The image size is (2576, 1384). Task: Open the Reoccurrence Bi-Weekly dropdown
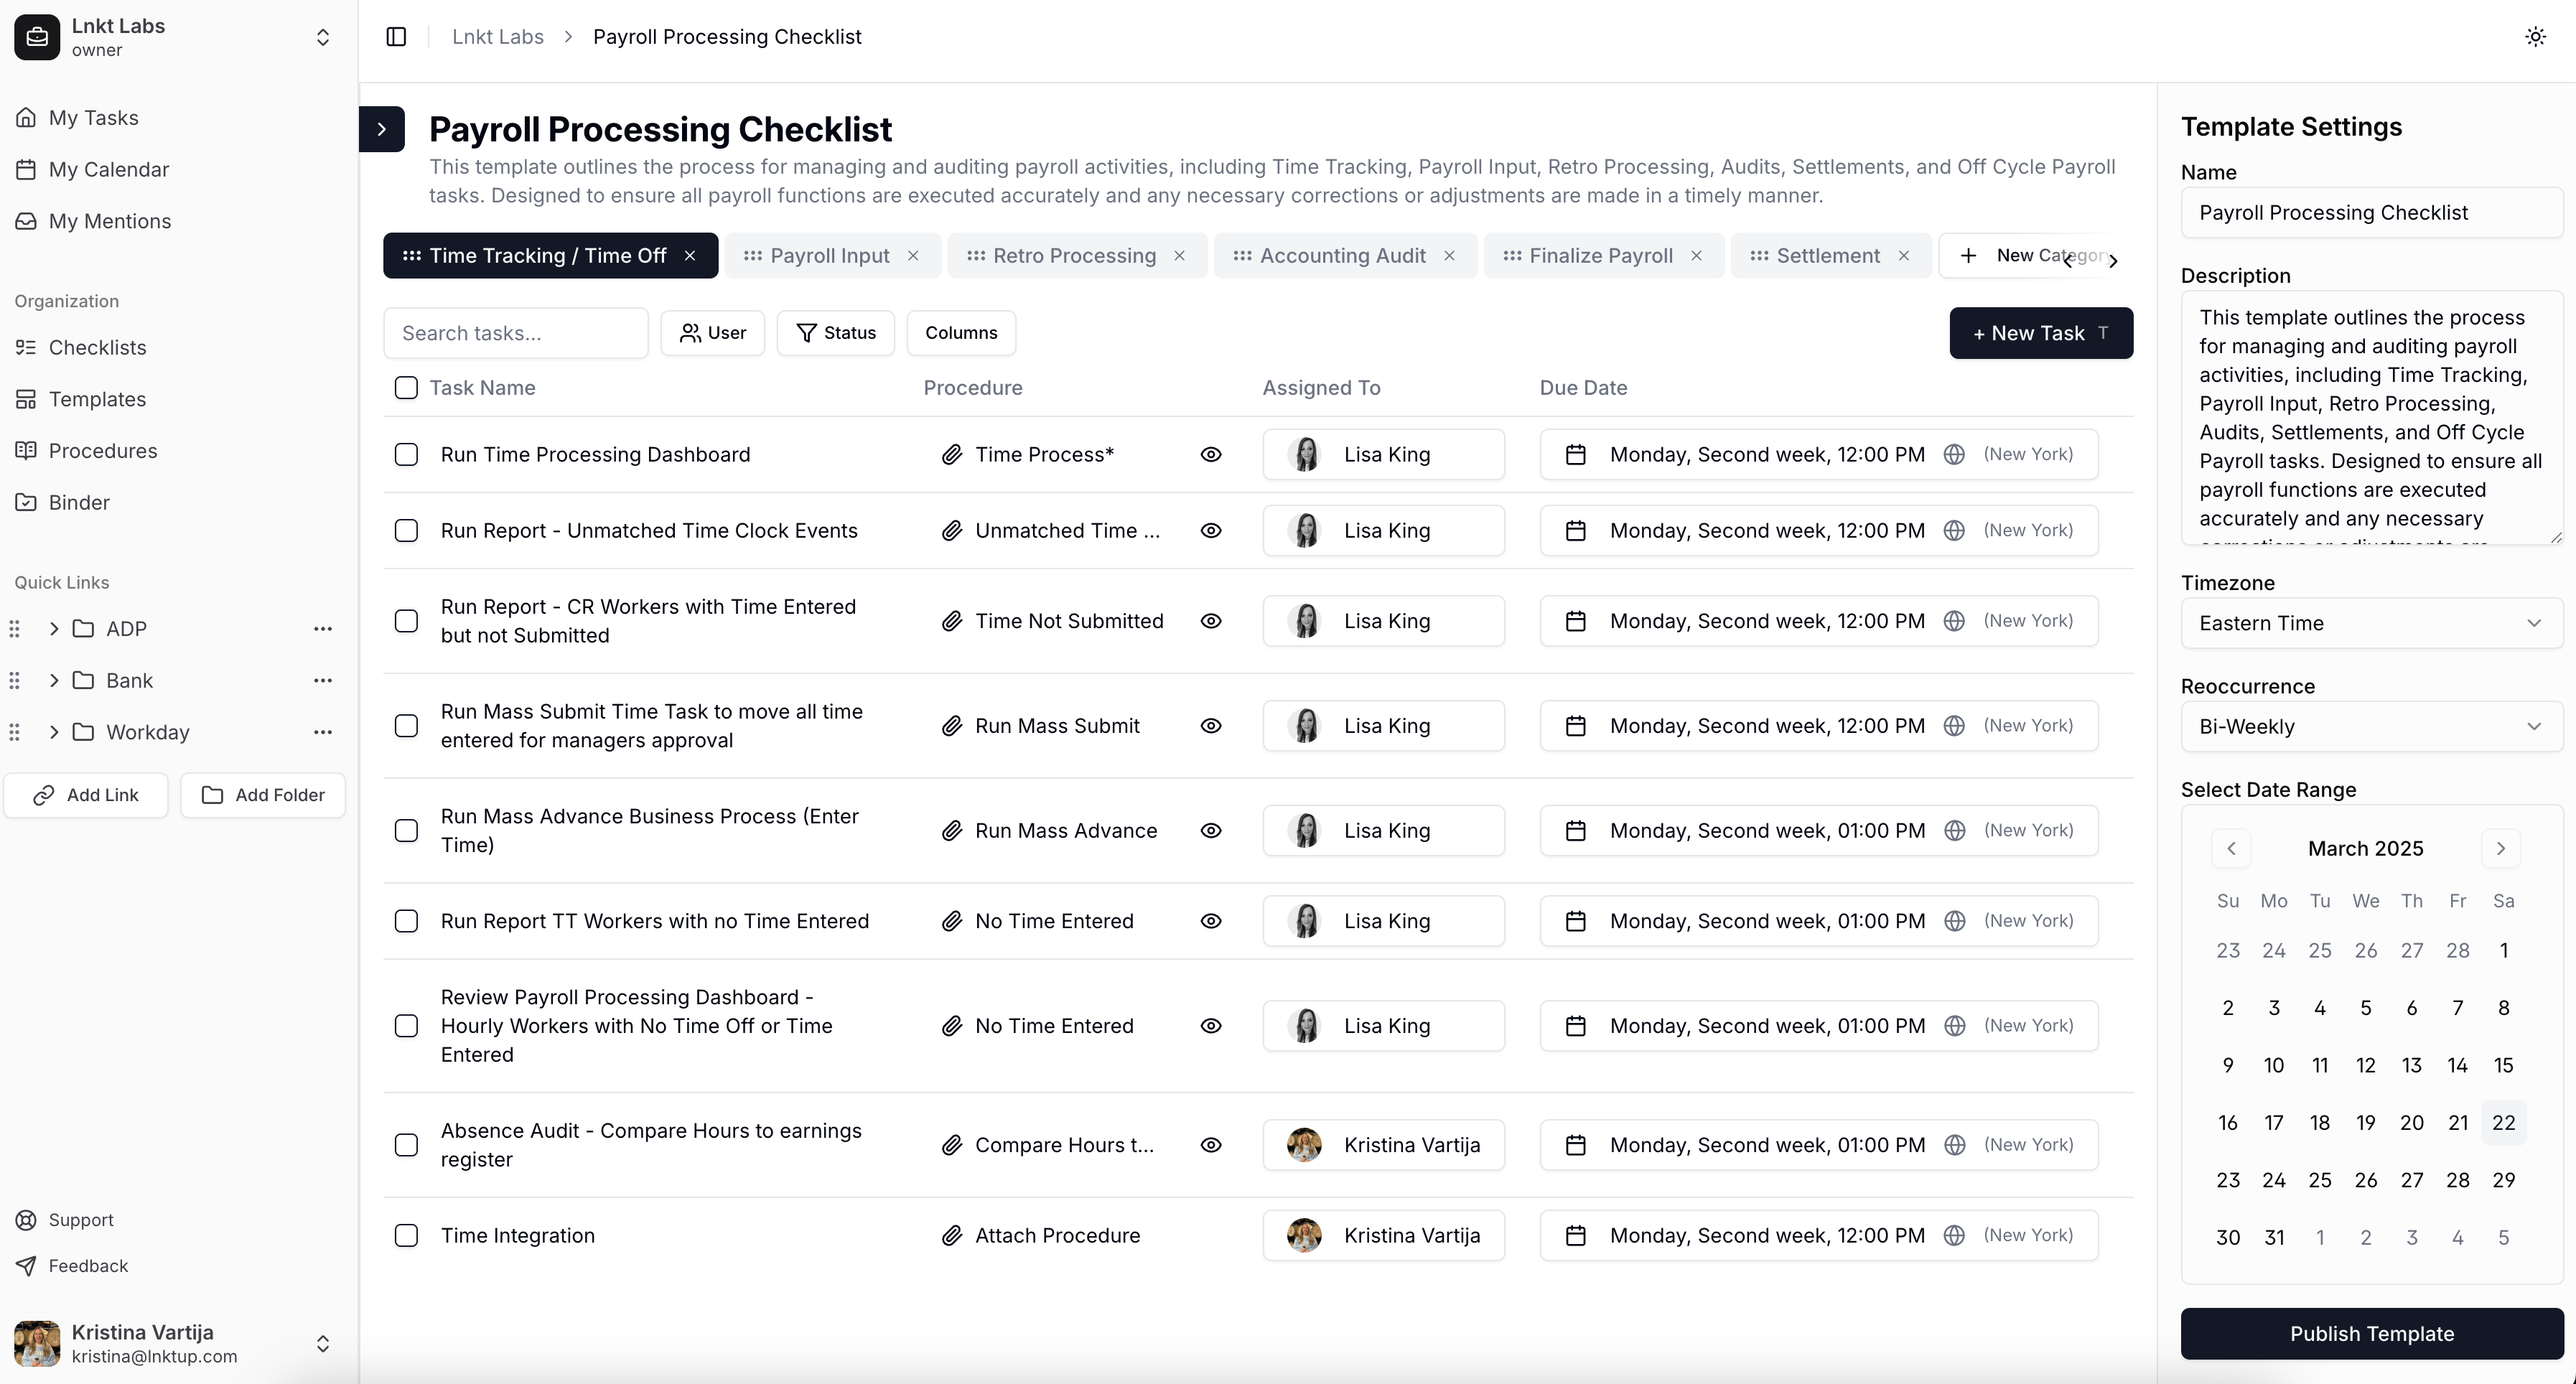point(2370,727)
